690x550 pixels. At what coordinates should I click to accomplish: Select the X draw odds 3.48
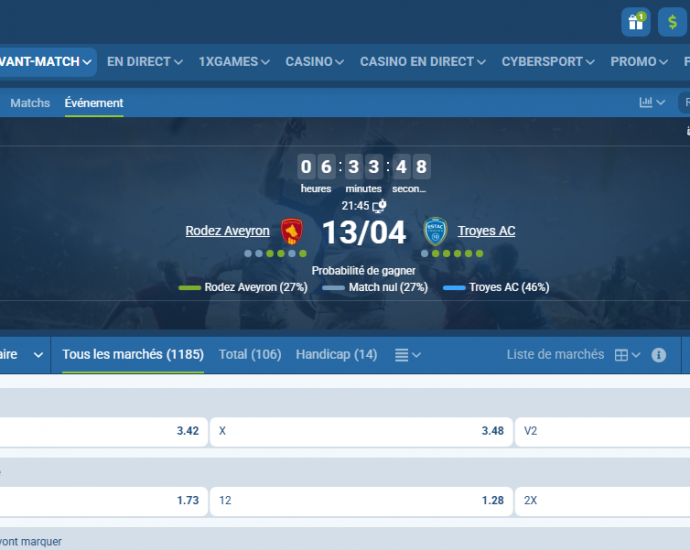pyautogui.click(x=360, y=431)
